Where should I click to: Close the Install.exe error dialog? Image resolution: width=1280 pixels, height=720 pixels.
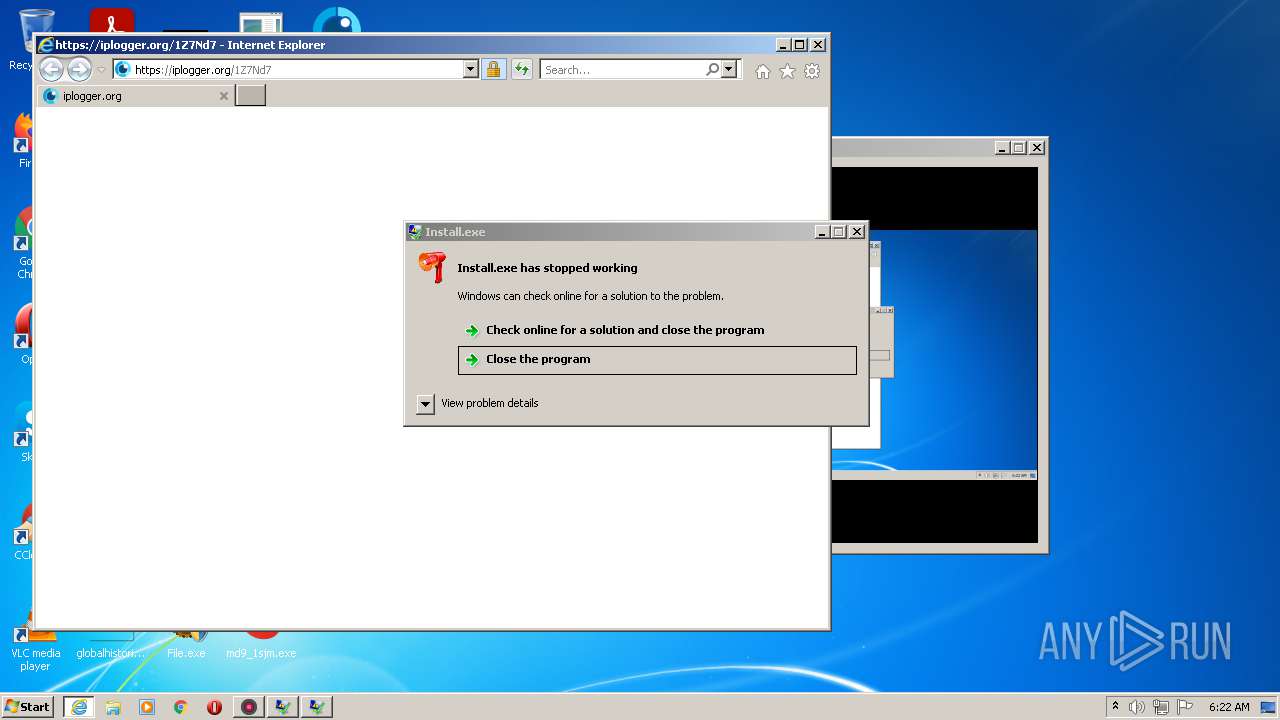click(x=857, y=231)
